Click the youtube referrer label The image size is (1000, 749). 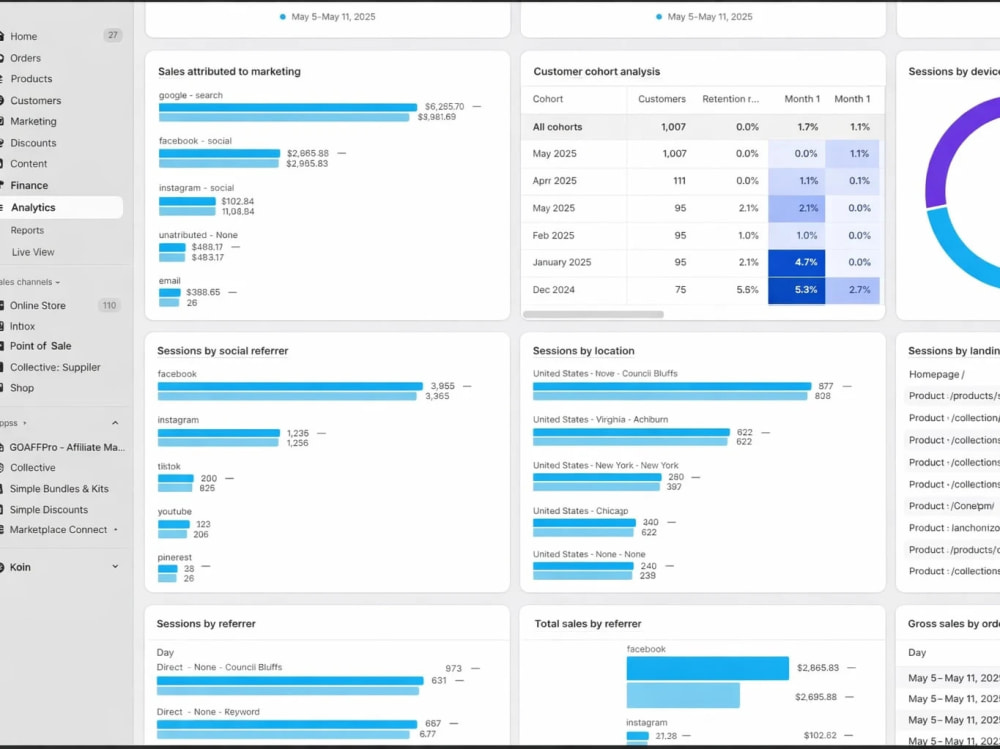(174, 512)
